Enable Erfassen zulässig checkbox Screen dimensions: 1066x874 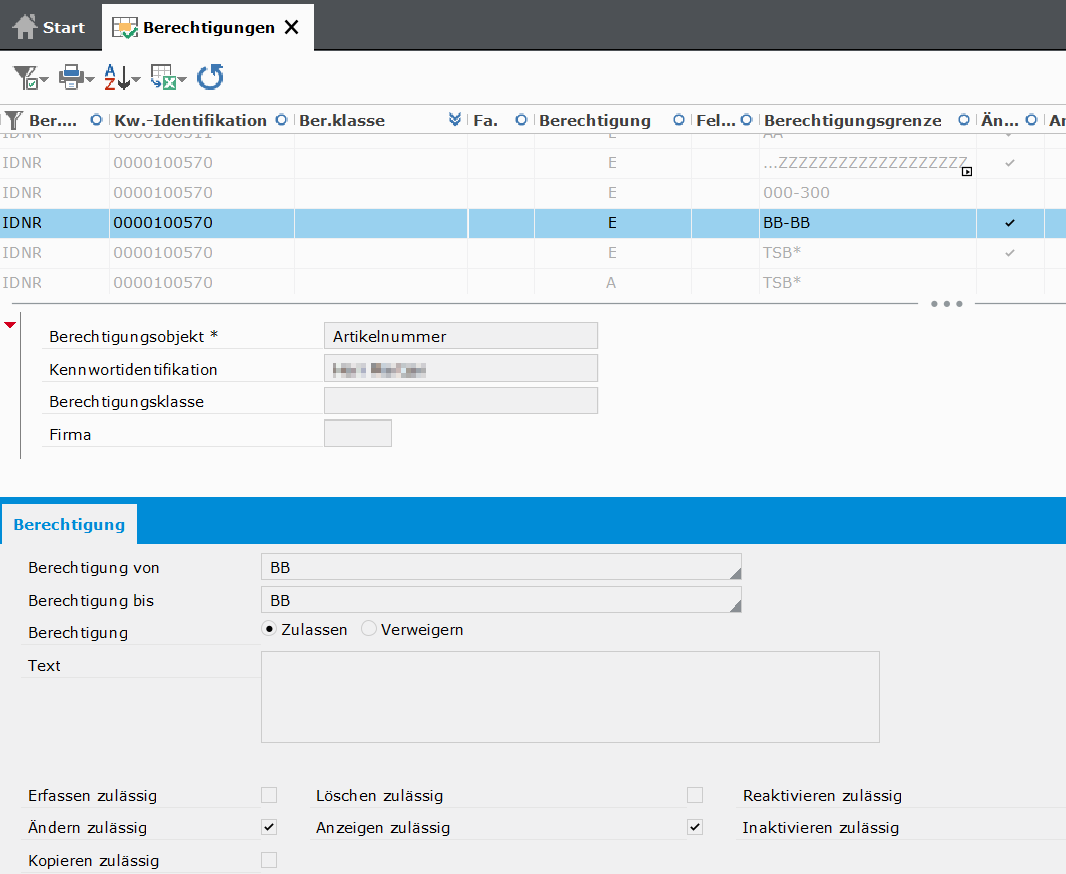tap(269, 794)
